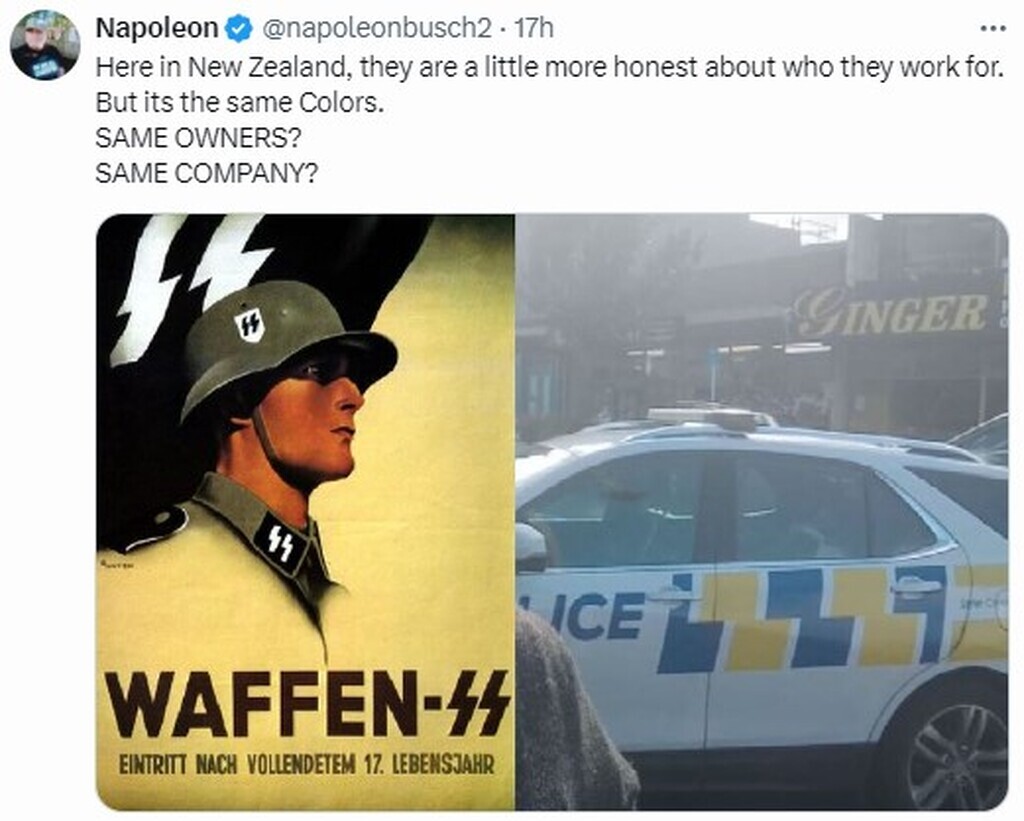The height and width of the screenshot is (821, 1024).
Task: Open the @napoleonbusch2 handle link
Action: pyautogui.click(x=376, y=28)
